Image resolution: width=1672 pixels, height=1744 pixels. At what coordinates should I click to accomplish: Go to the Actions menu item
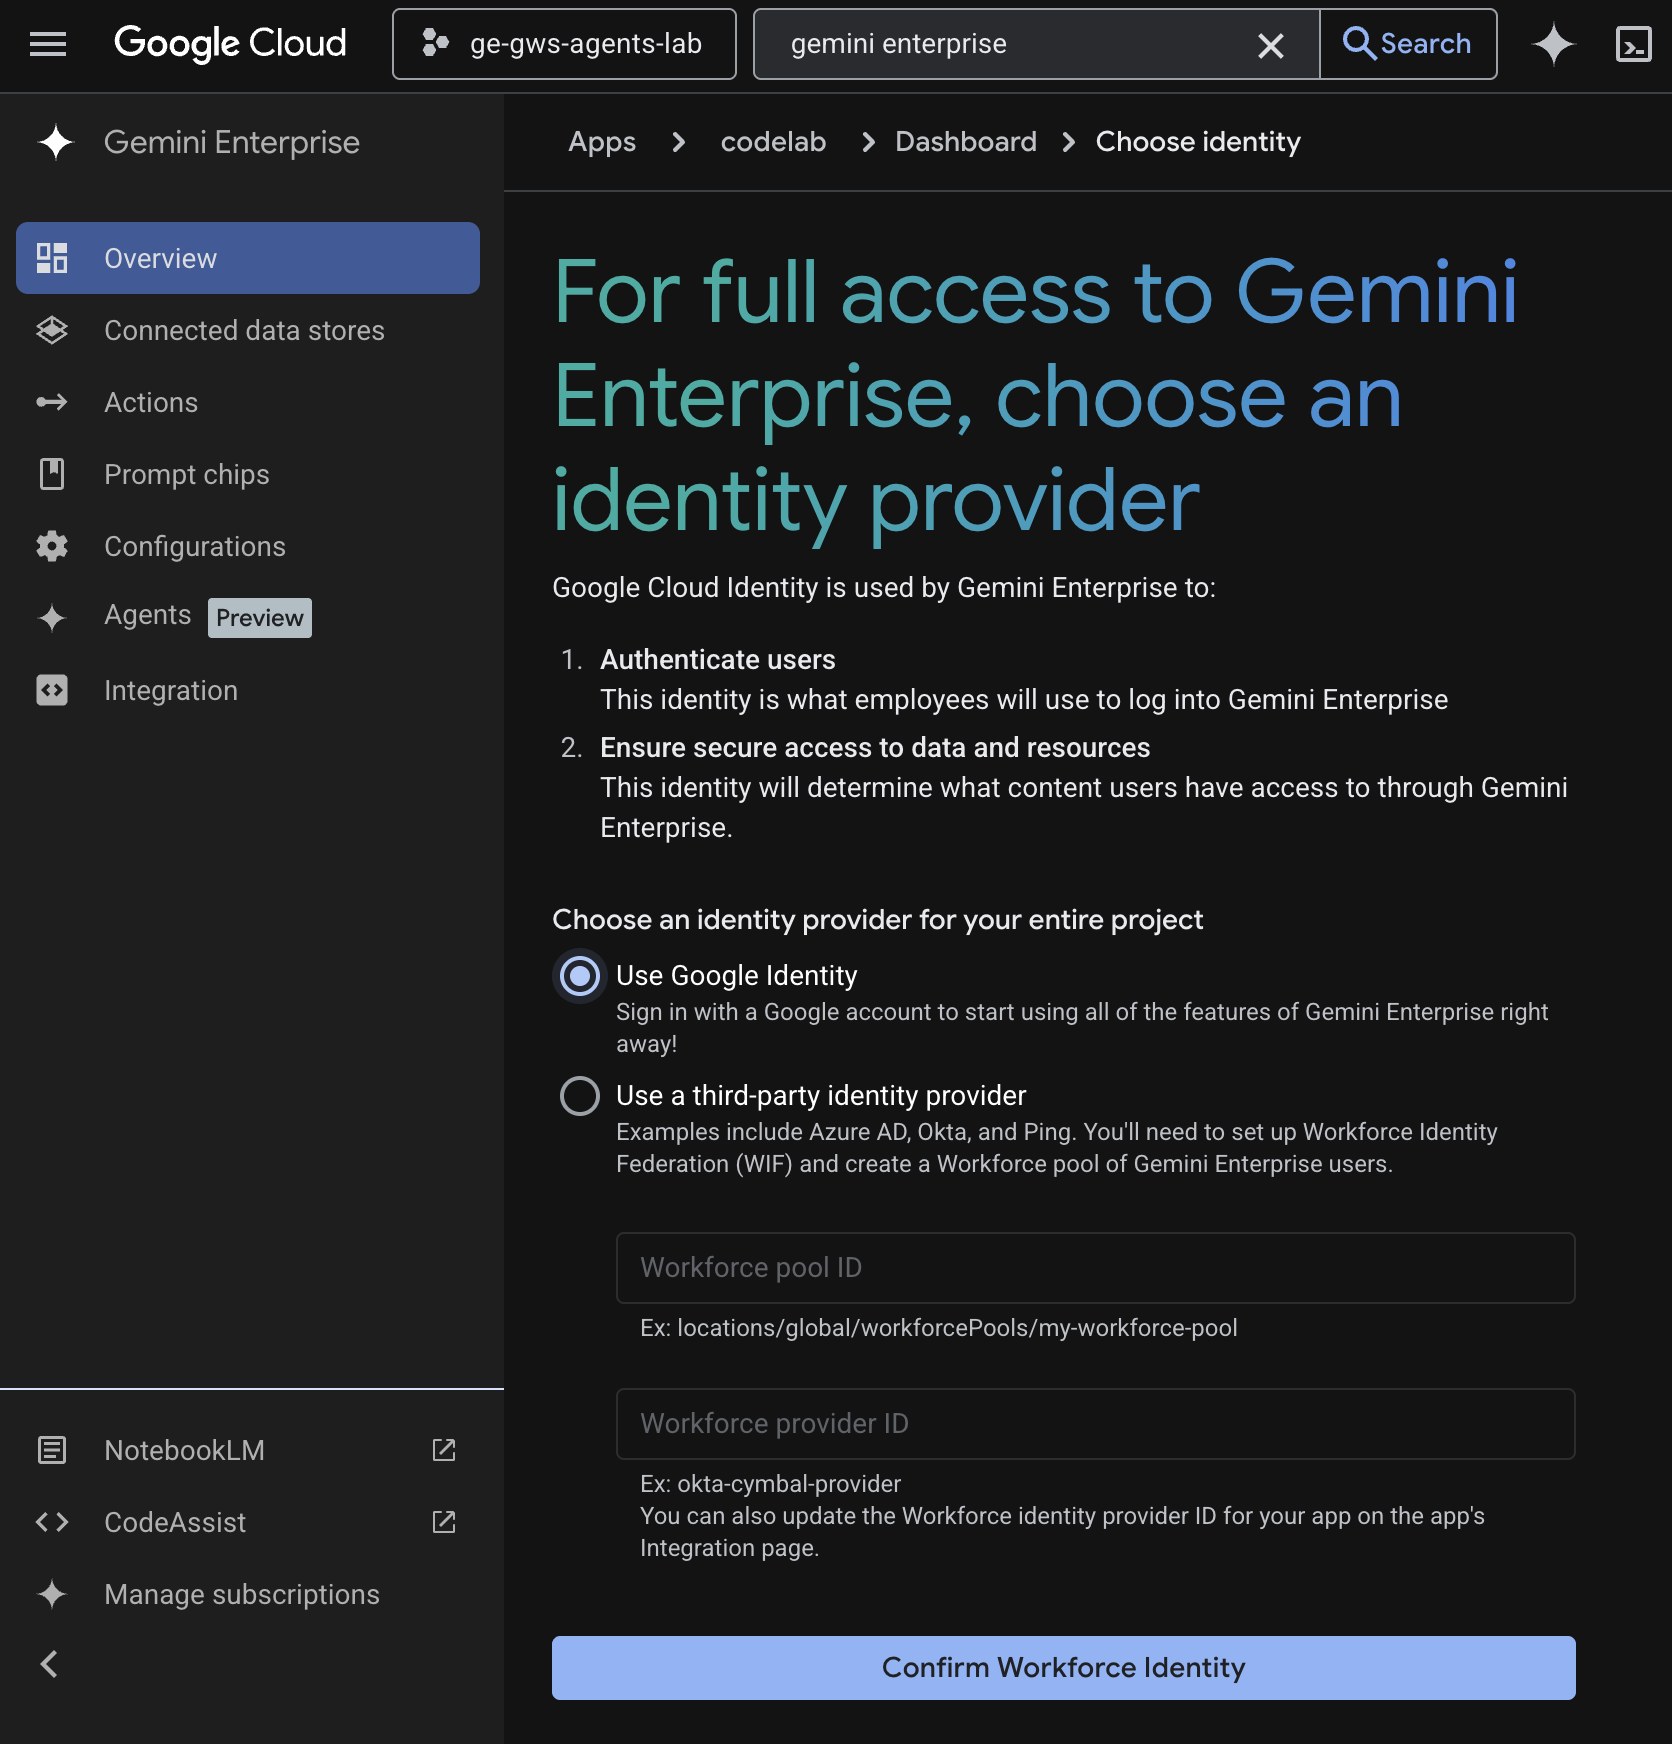(x=151, y=402)
